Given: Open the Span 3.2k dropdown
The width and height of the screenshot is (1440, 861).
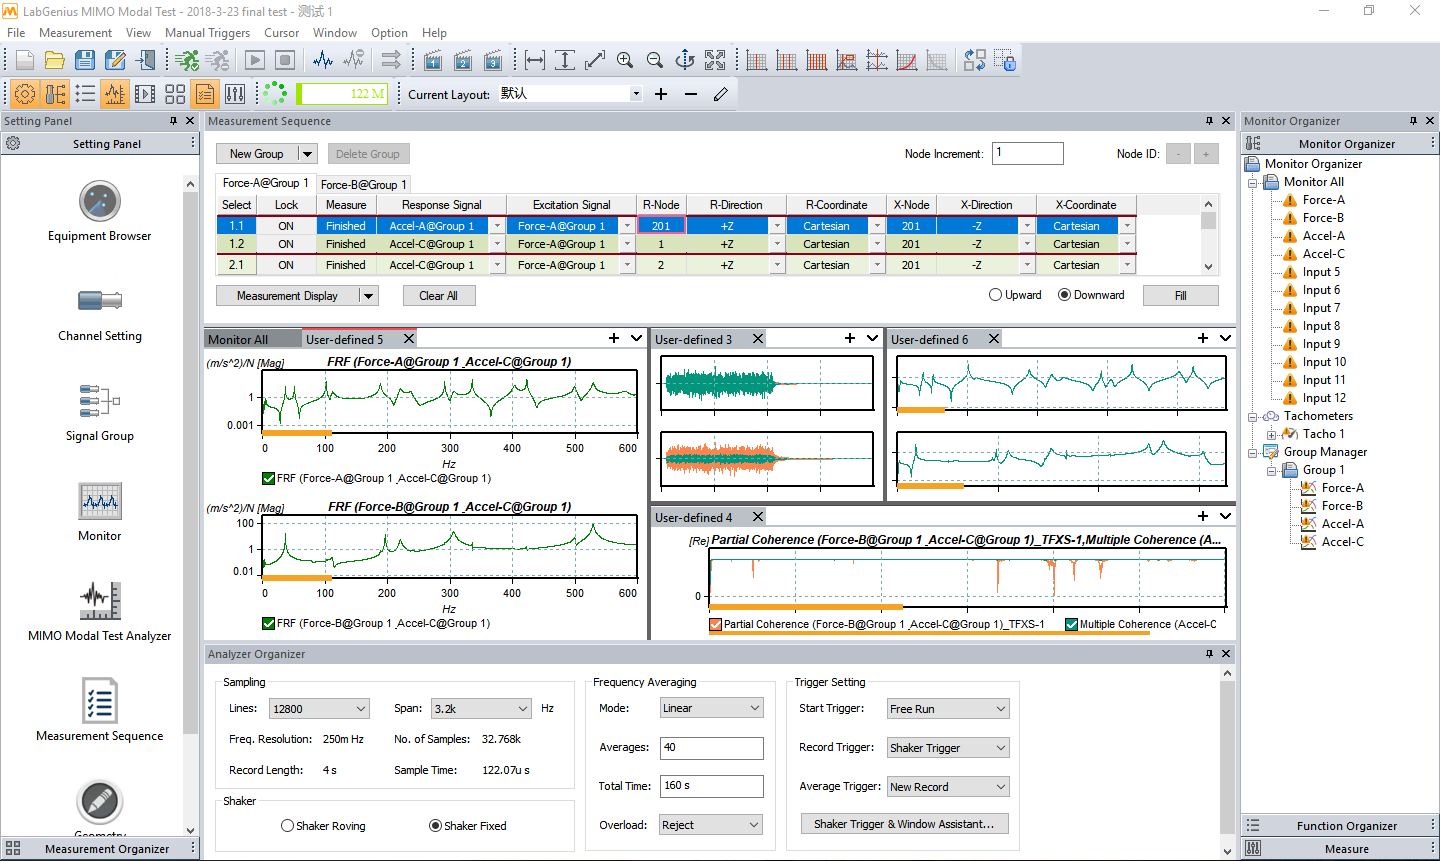Looking at the screenshot, I should 481,708.
